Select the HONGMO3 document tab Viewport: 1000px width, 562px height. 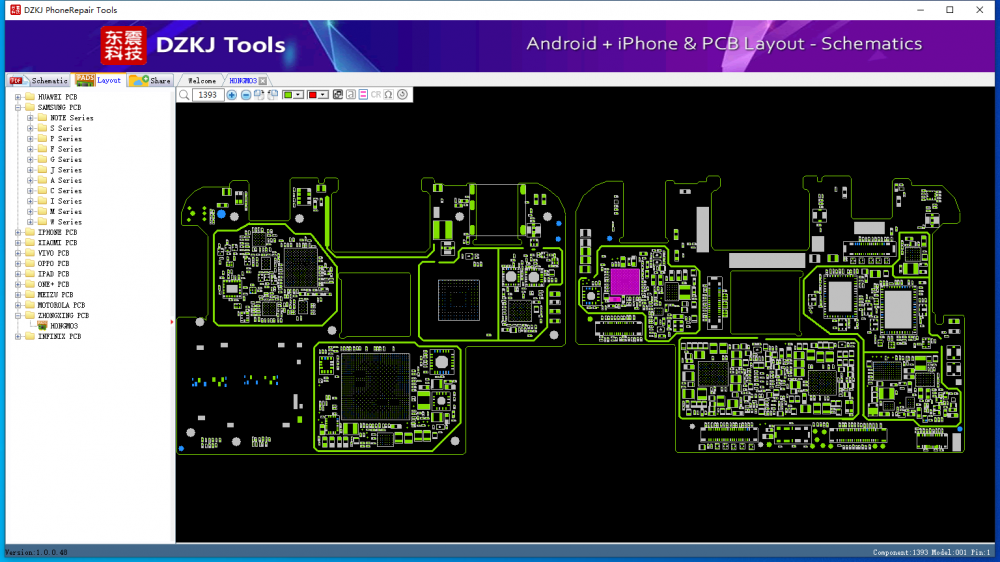(x=243, y=81)
